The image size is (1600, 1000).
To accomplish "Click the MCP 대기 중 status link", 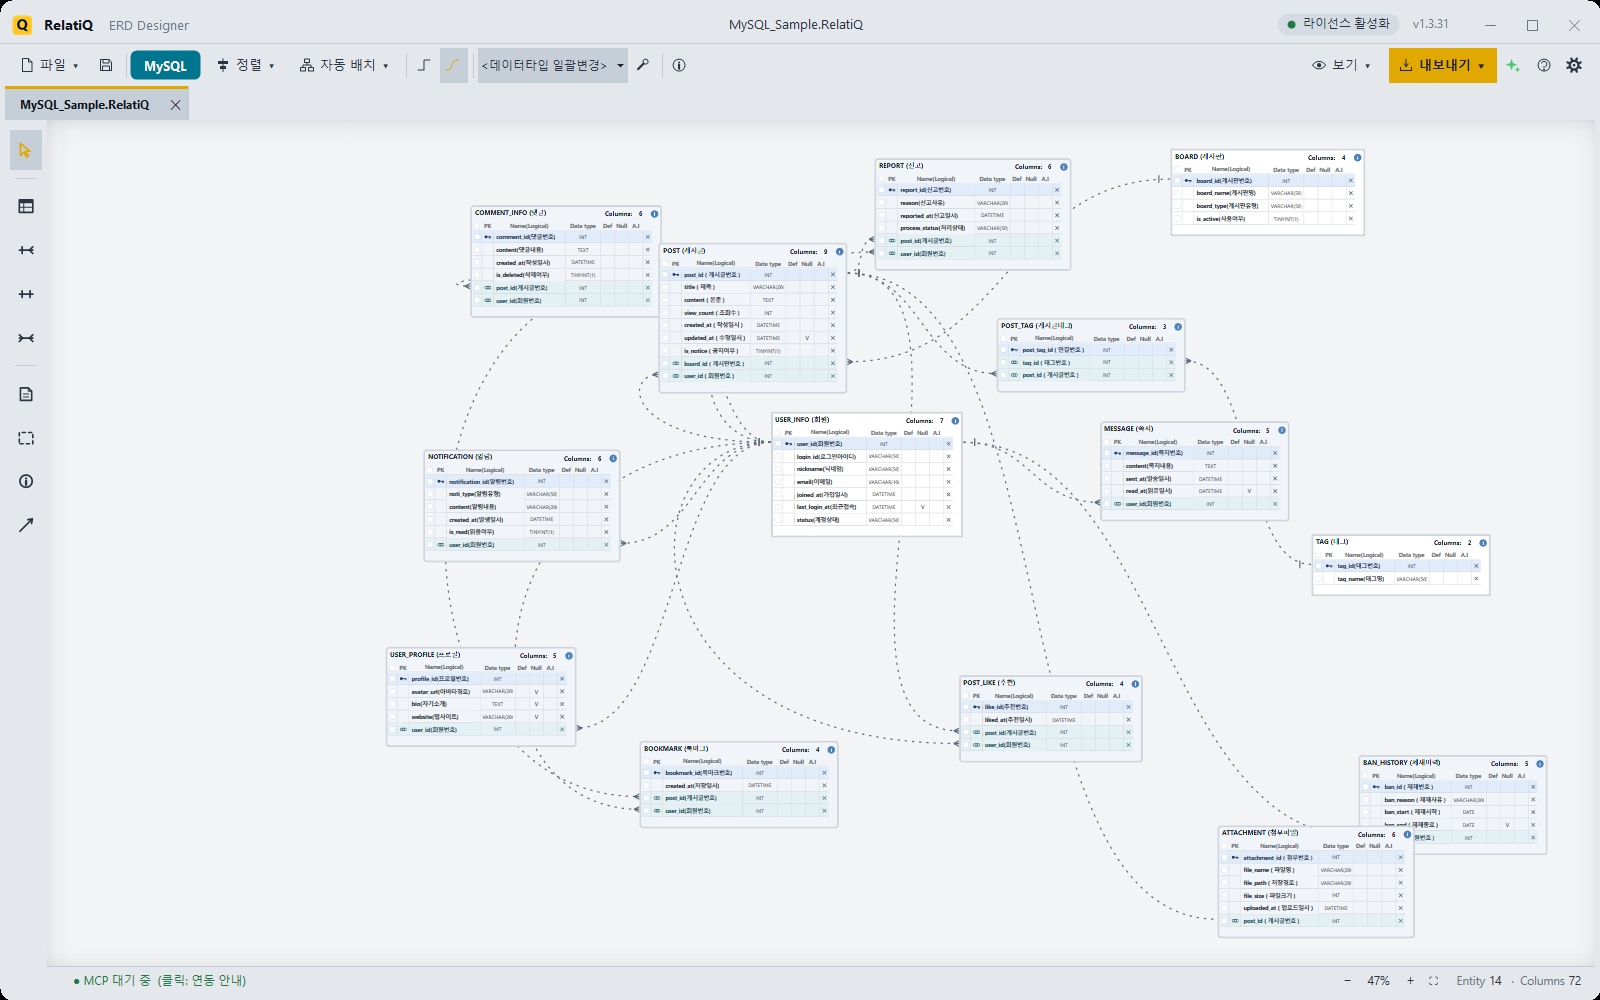I will [x=160, y=981].
